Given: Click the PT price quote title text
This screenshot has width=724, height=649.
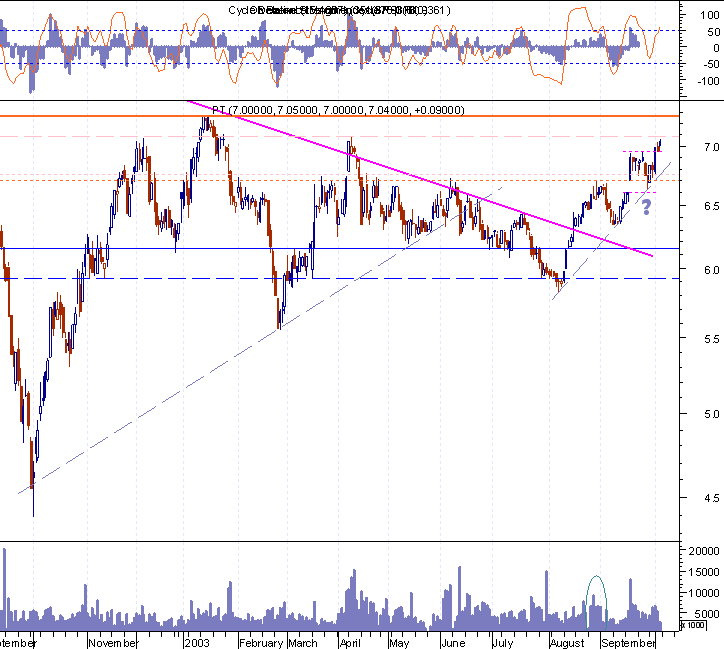Looking at the screenshot, I should [x=338, y=110].
